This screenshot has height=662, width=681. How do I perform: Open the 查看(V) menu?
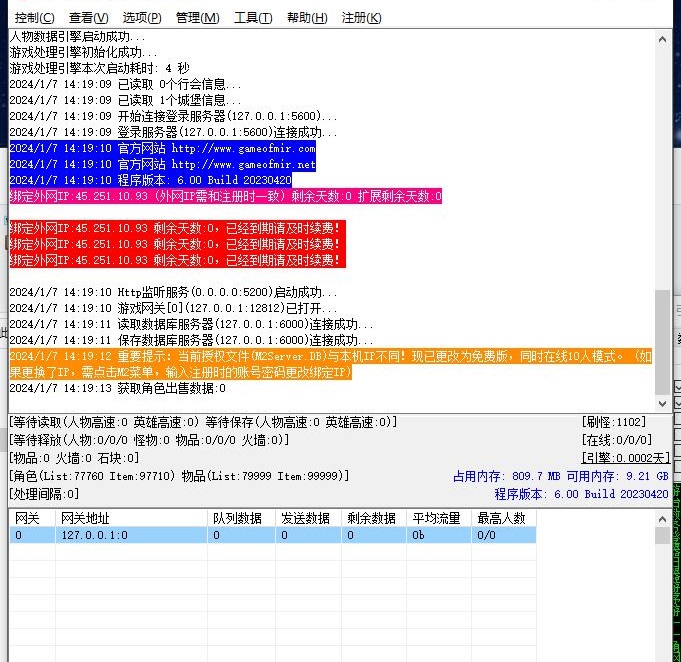[x=89, y=18]
